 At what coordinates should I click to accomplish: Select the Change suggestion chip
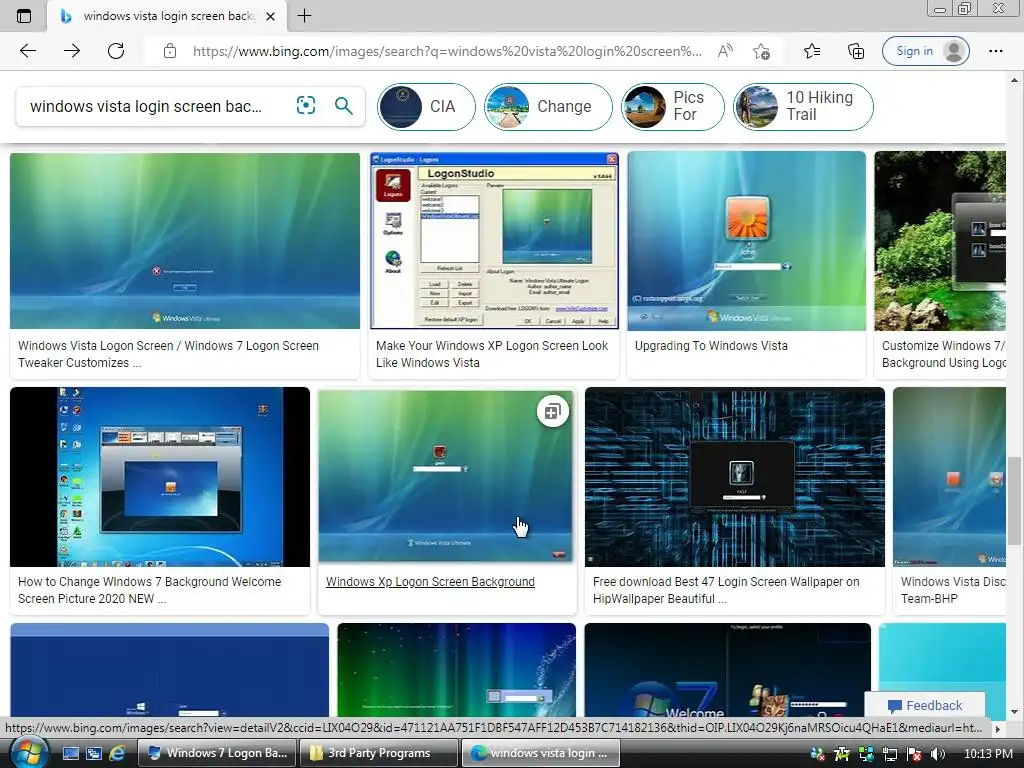tap(548, 106)
